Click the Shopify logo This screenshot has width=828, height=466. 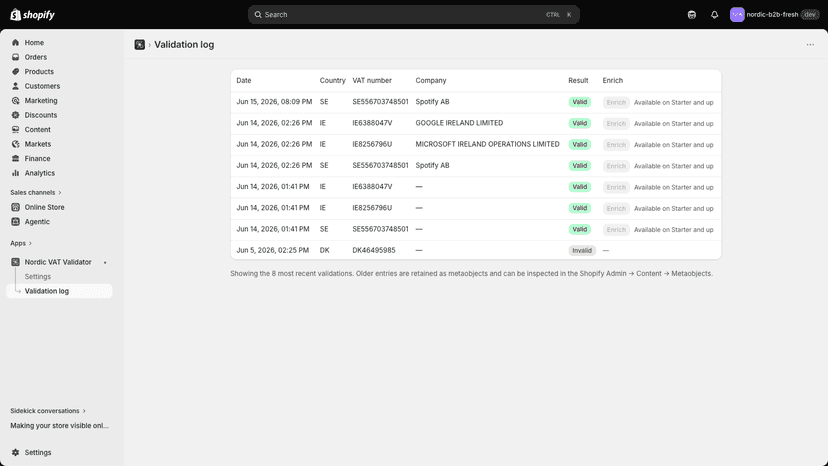32,15
